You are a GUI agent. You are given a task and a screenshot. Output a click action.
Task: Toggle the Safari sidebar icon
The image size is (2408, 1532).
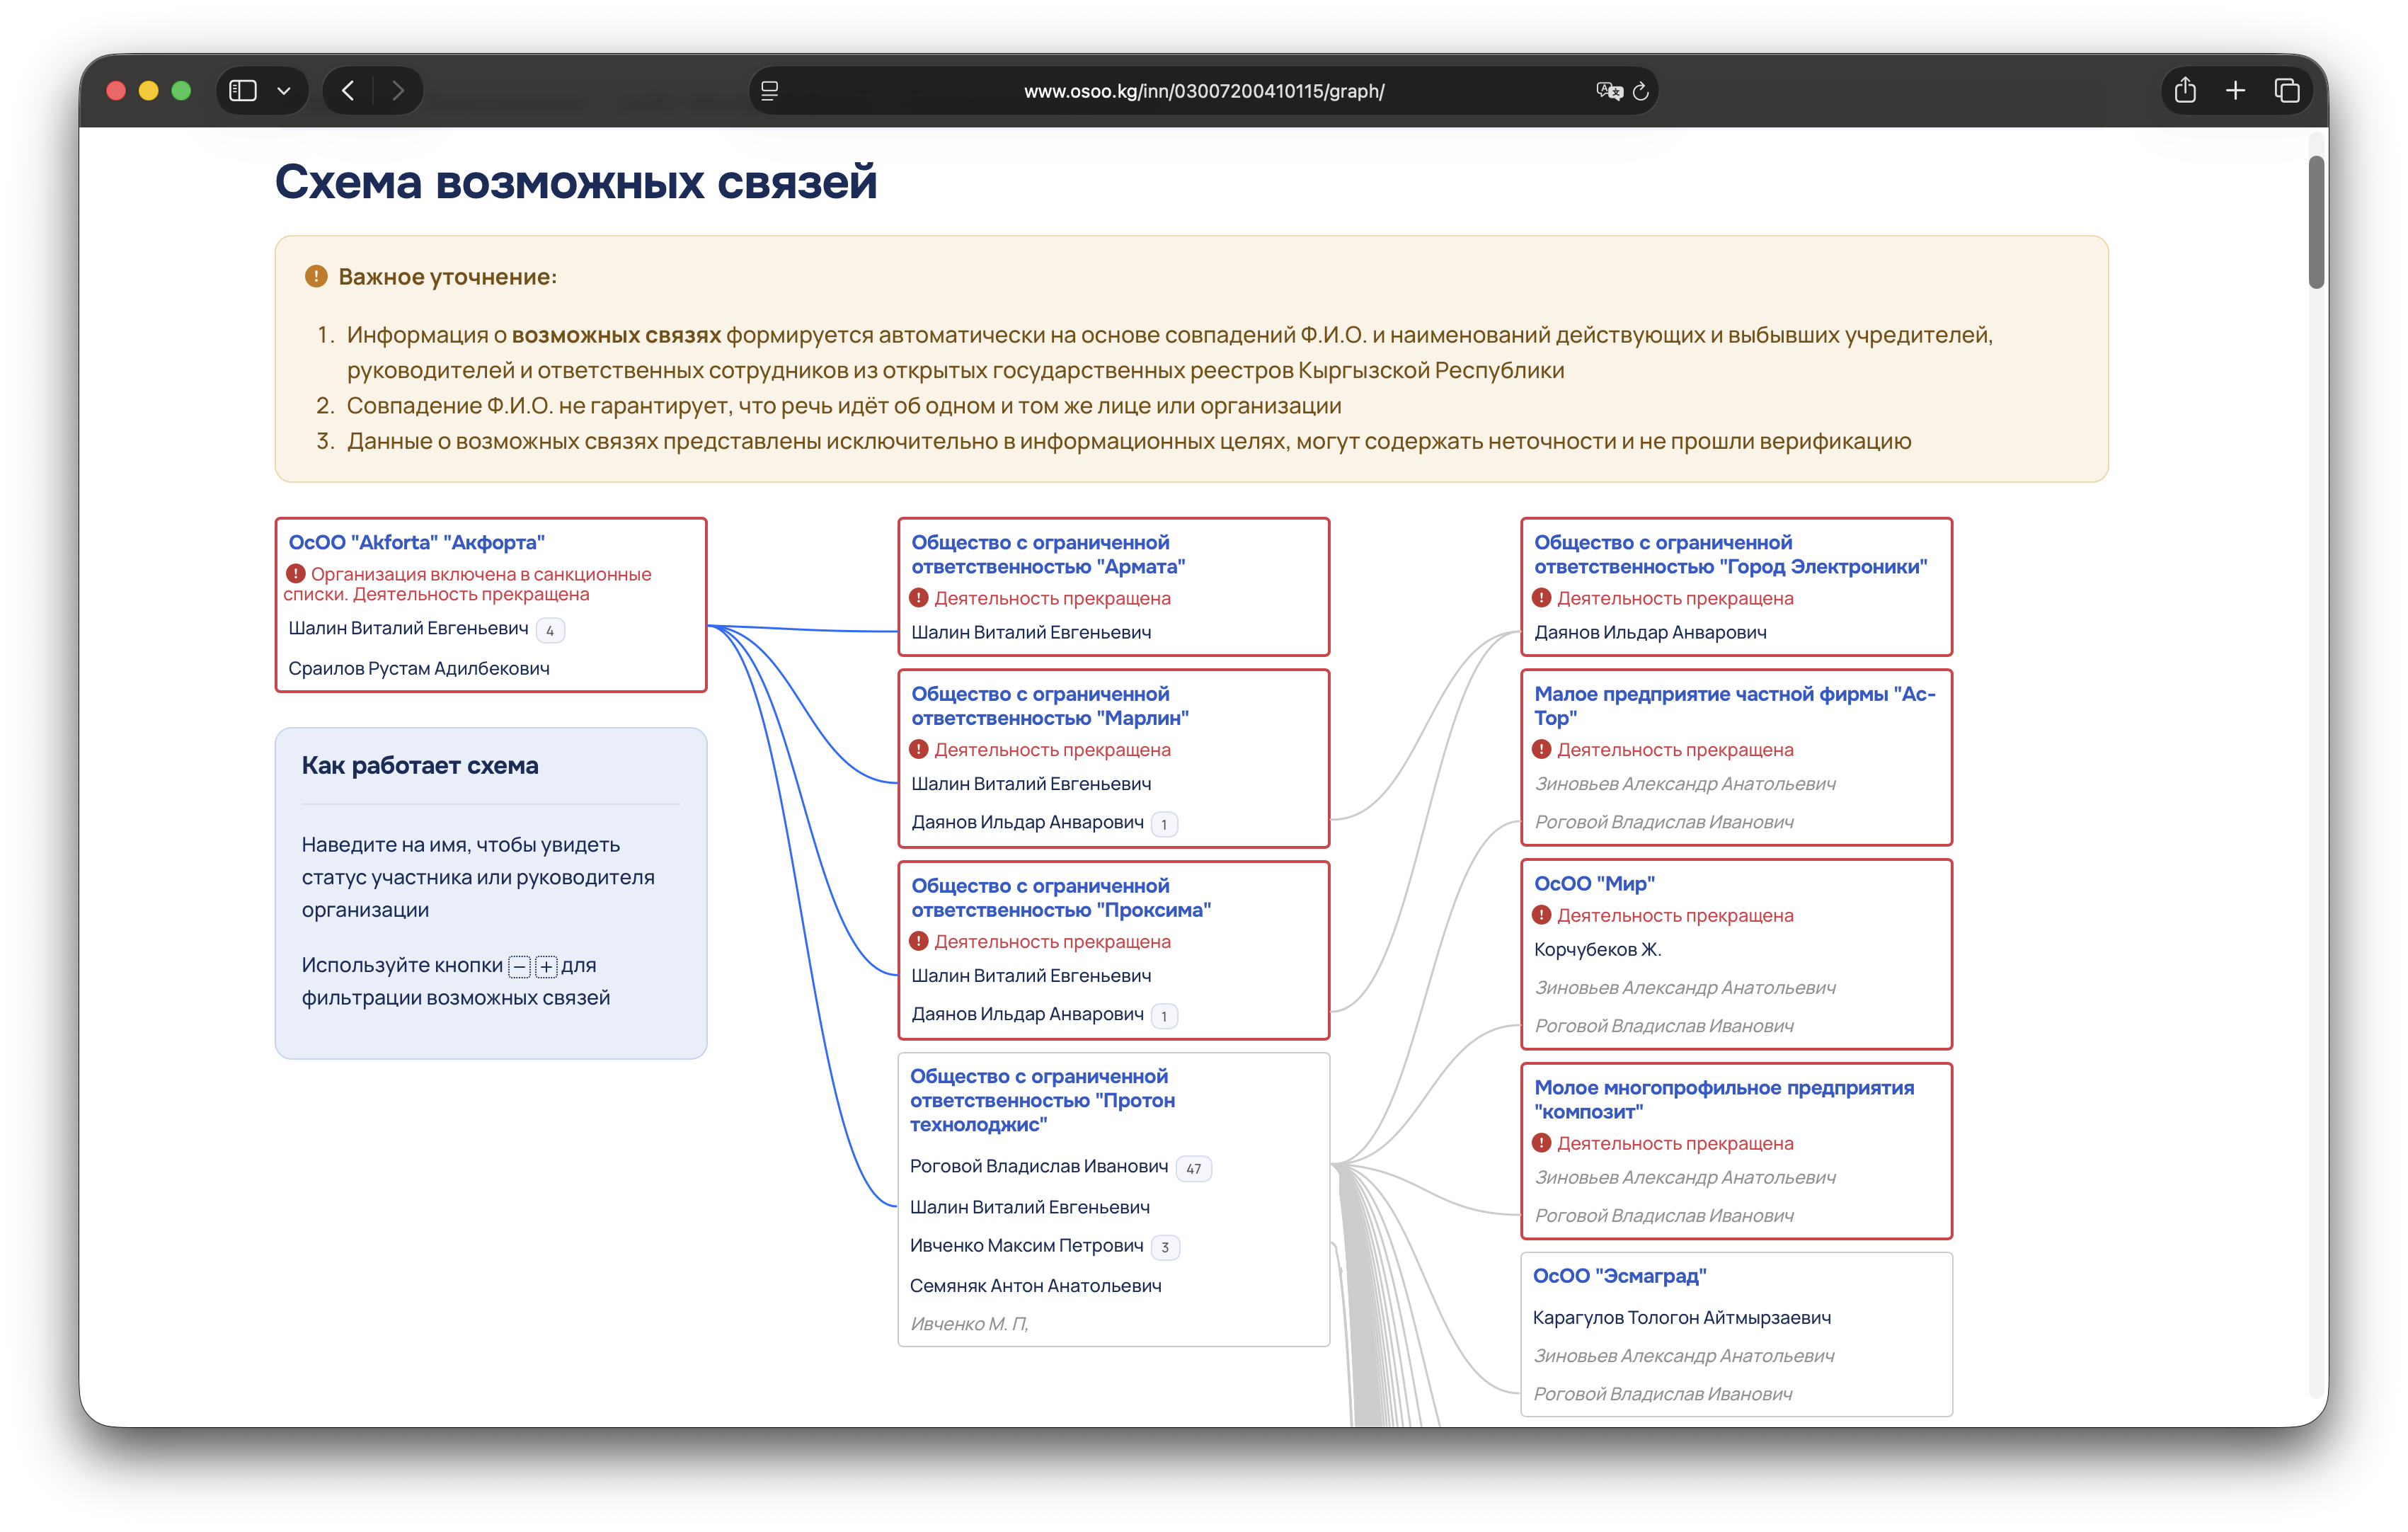tap(243, 91)
